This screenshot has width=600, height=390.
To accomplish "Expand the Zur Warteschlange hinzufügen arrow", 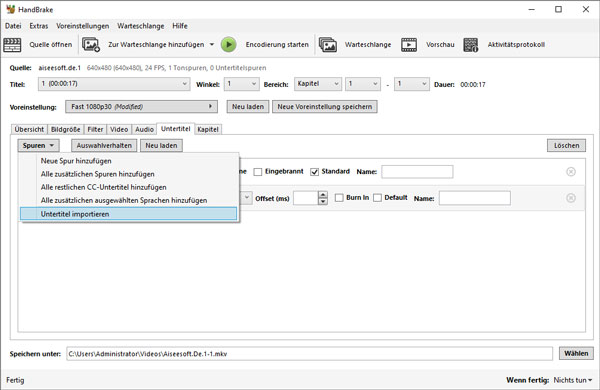I will pyautogui.click(x=212, y=45).
